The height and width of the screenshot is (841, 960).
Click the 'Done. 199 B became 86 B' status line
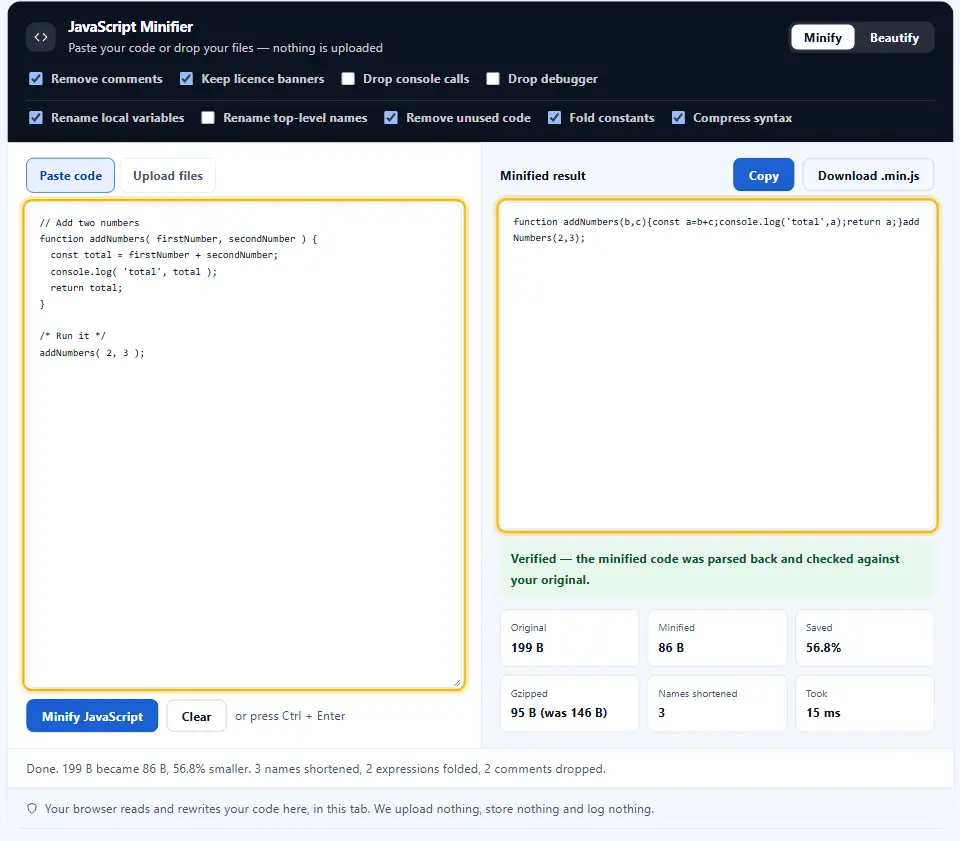pyautogui.click(x=316, y=769)
